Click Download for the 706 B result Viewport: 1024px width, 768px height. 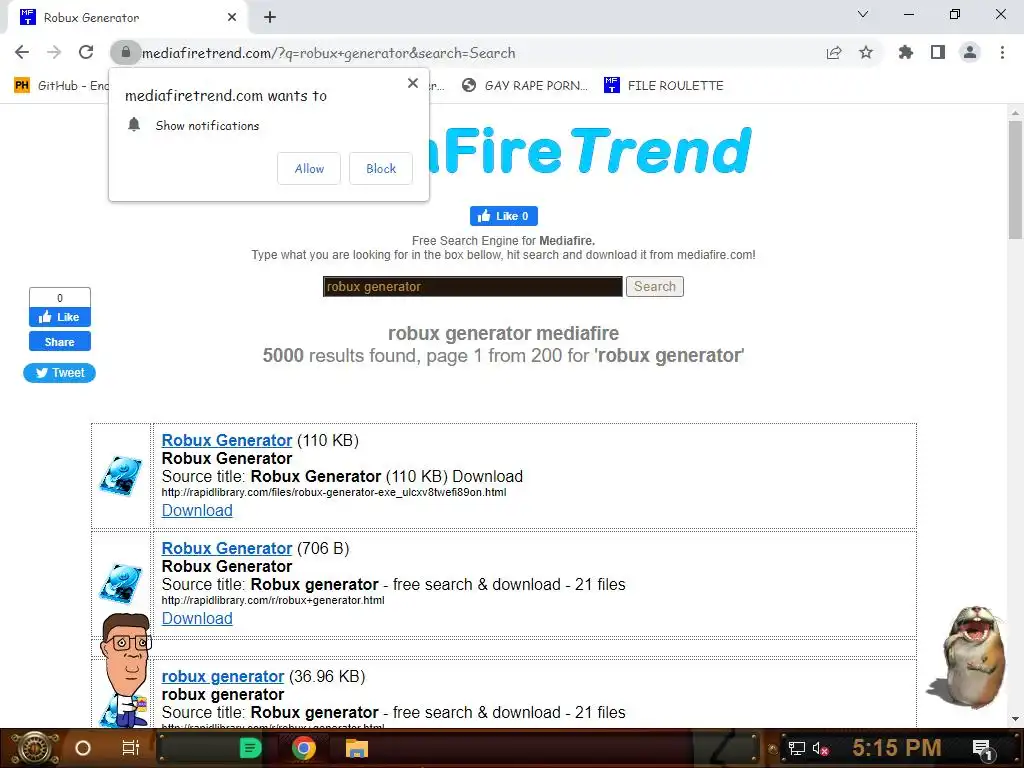pos(197,618)
